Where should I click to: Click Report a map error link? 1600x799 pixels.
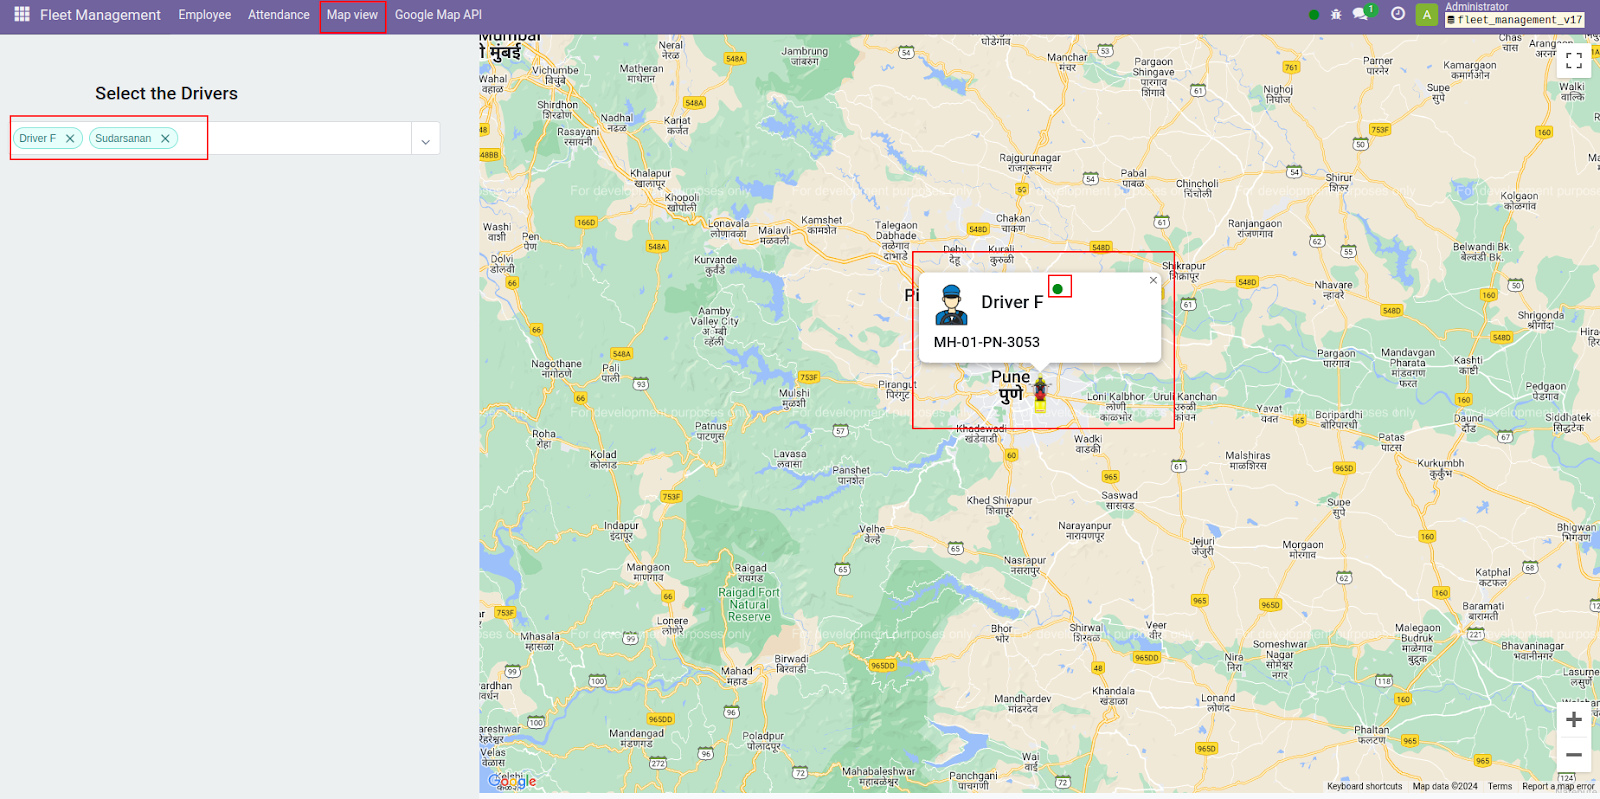[x=1558, y=787]
